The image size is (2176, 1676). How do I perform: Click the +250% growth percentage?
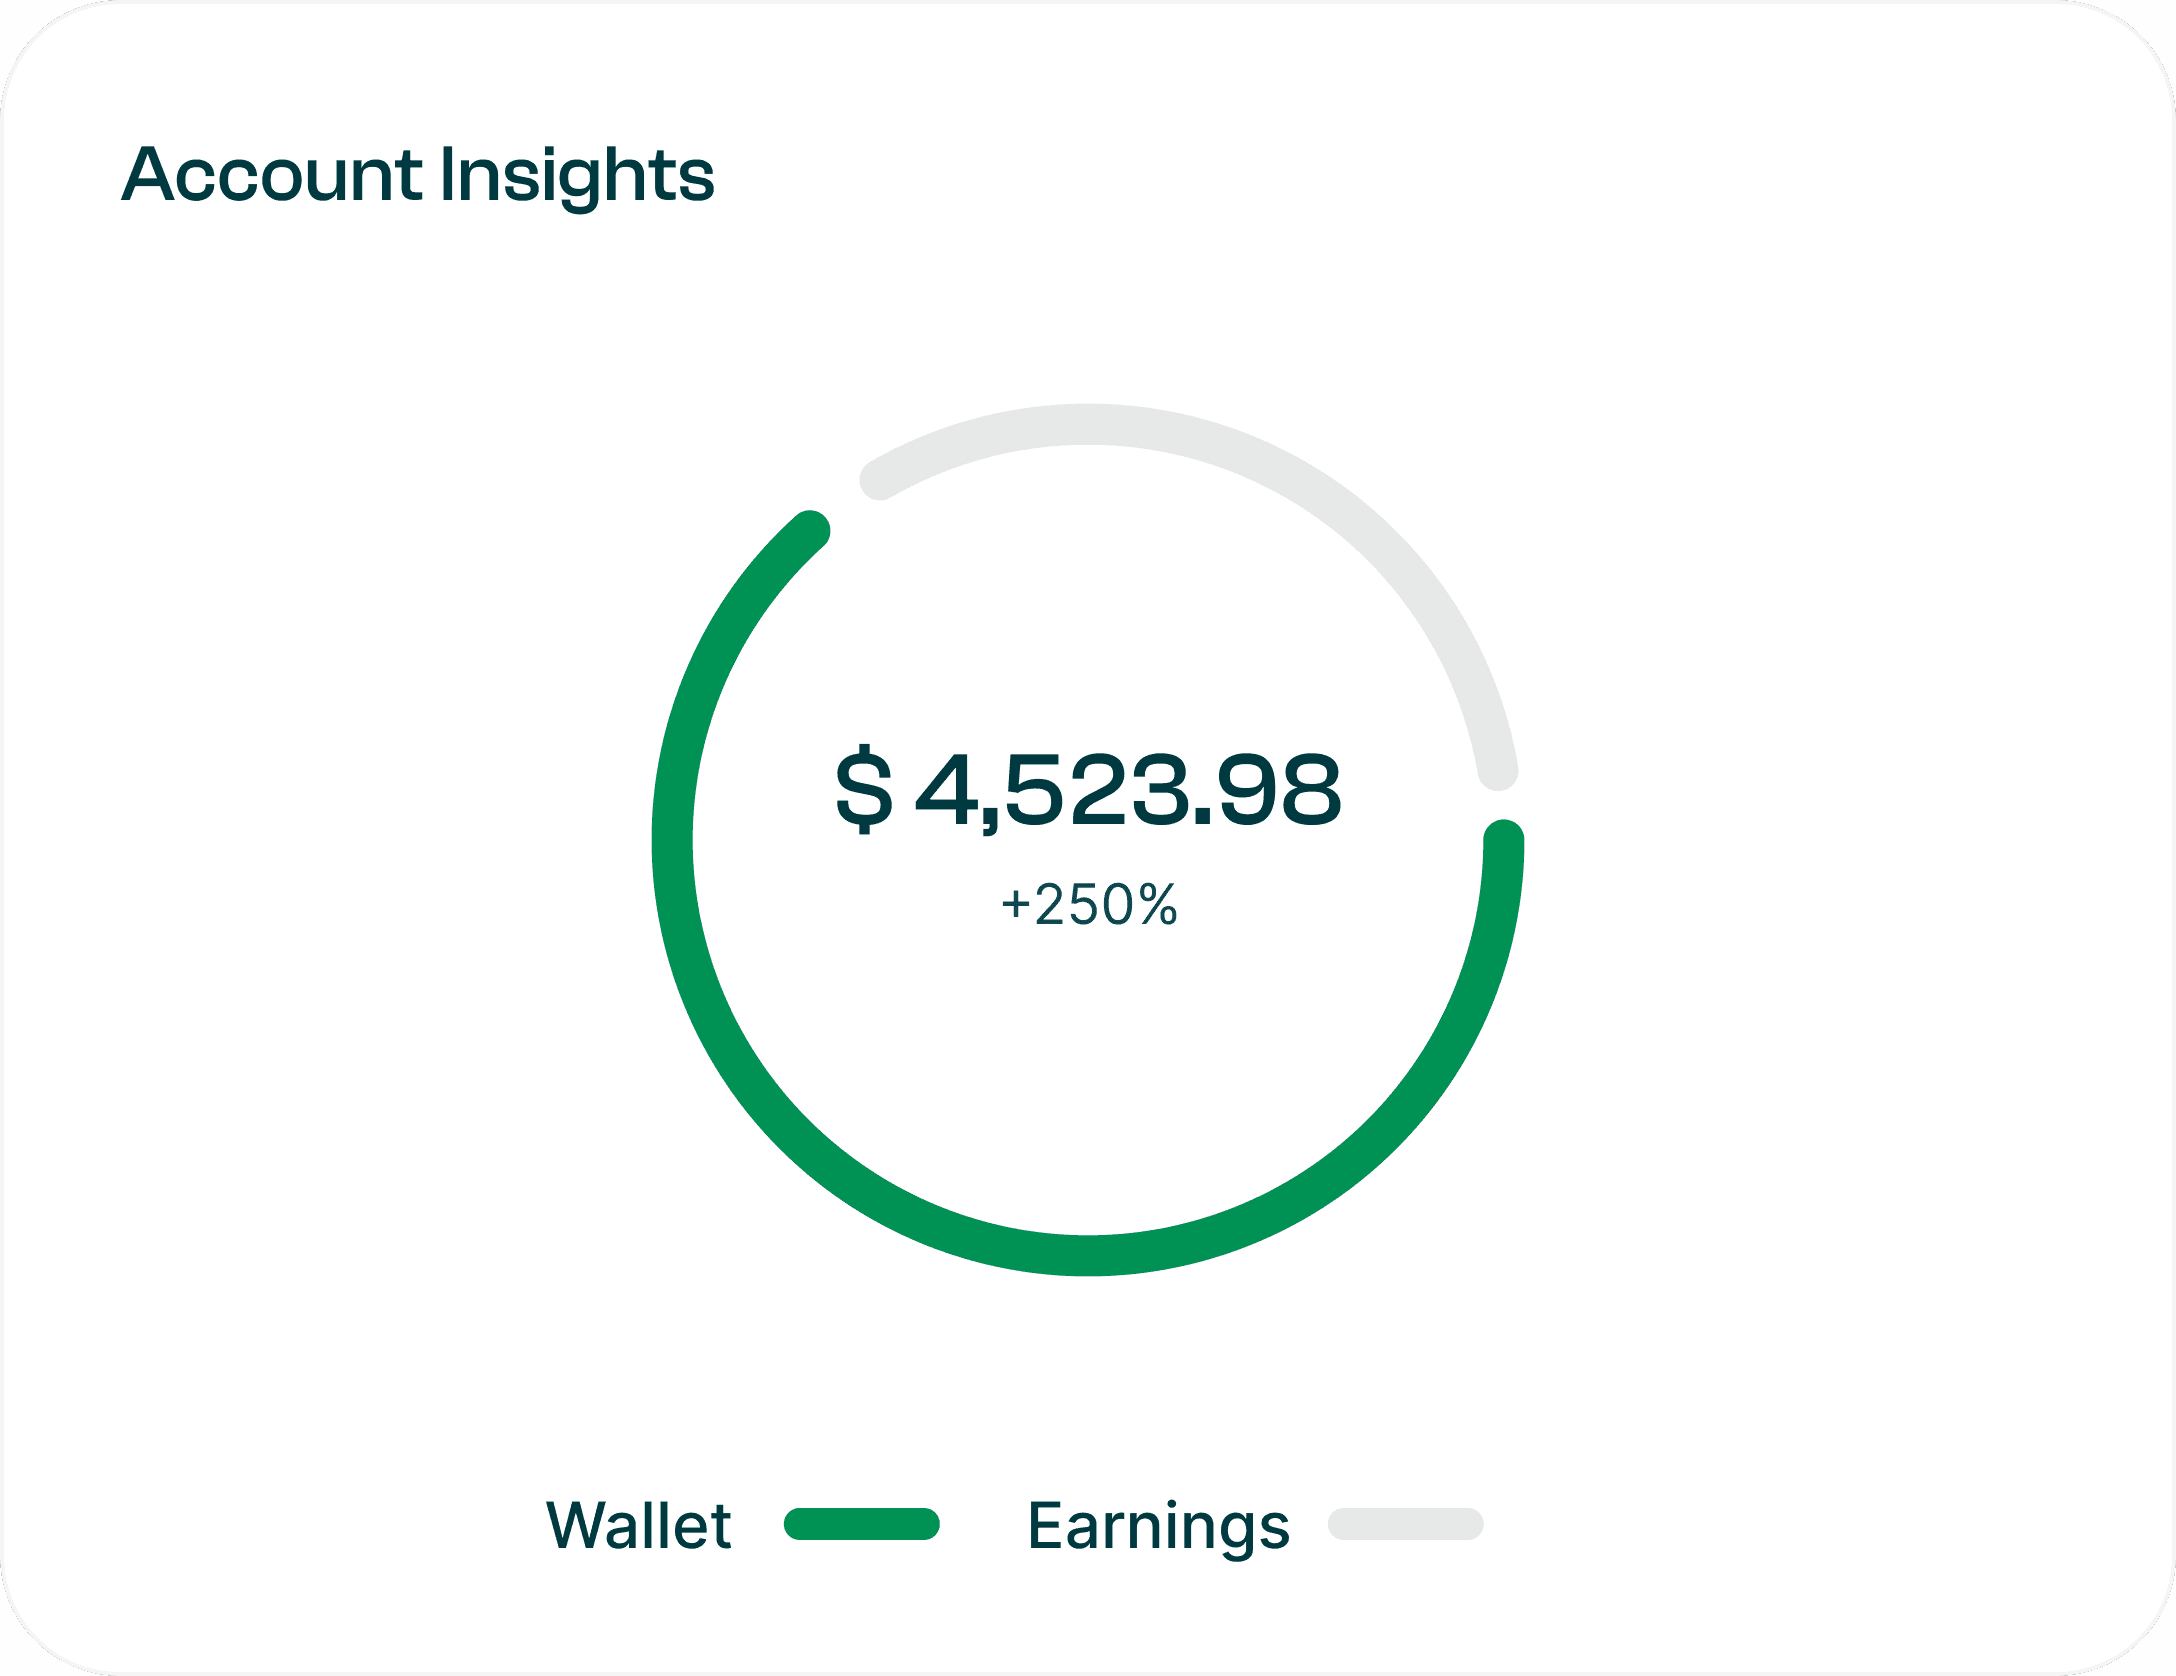pos(1089,905)
